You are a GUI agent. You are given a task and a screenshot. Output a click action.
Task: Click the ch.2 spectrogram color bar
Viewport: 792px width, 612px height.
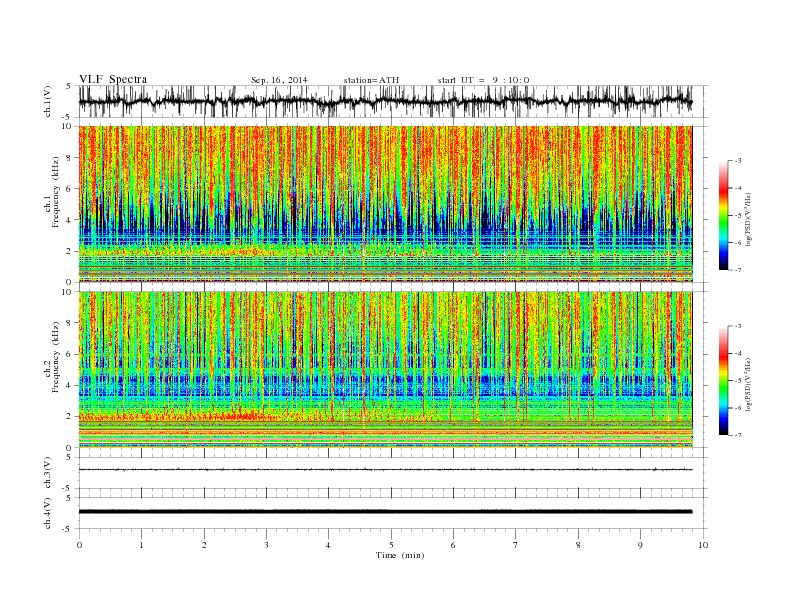click(x=724, y=380)
